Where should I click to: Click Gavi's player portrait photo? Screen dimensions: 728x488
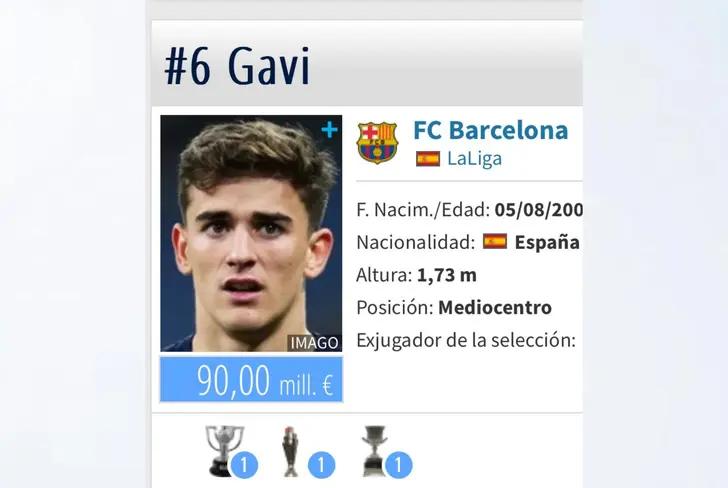tap(251, 233)
